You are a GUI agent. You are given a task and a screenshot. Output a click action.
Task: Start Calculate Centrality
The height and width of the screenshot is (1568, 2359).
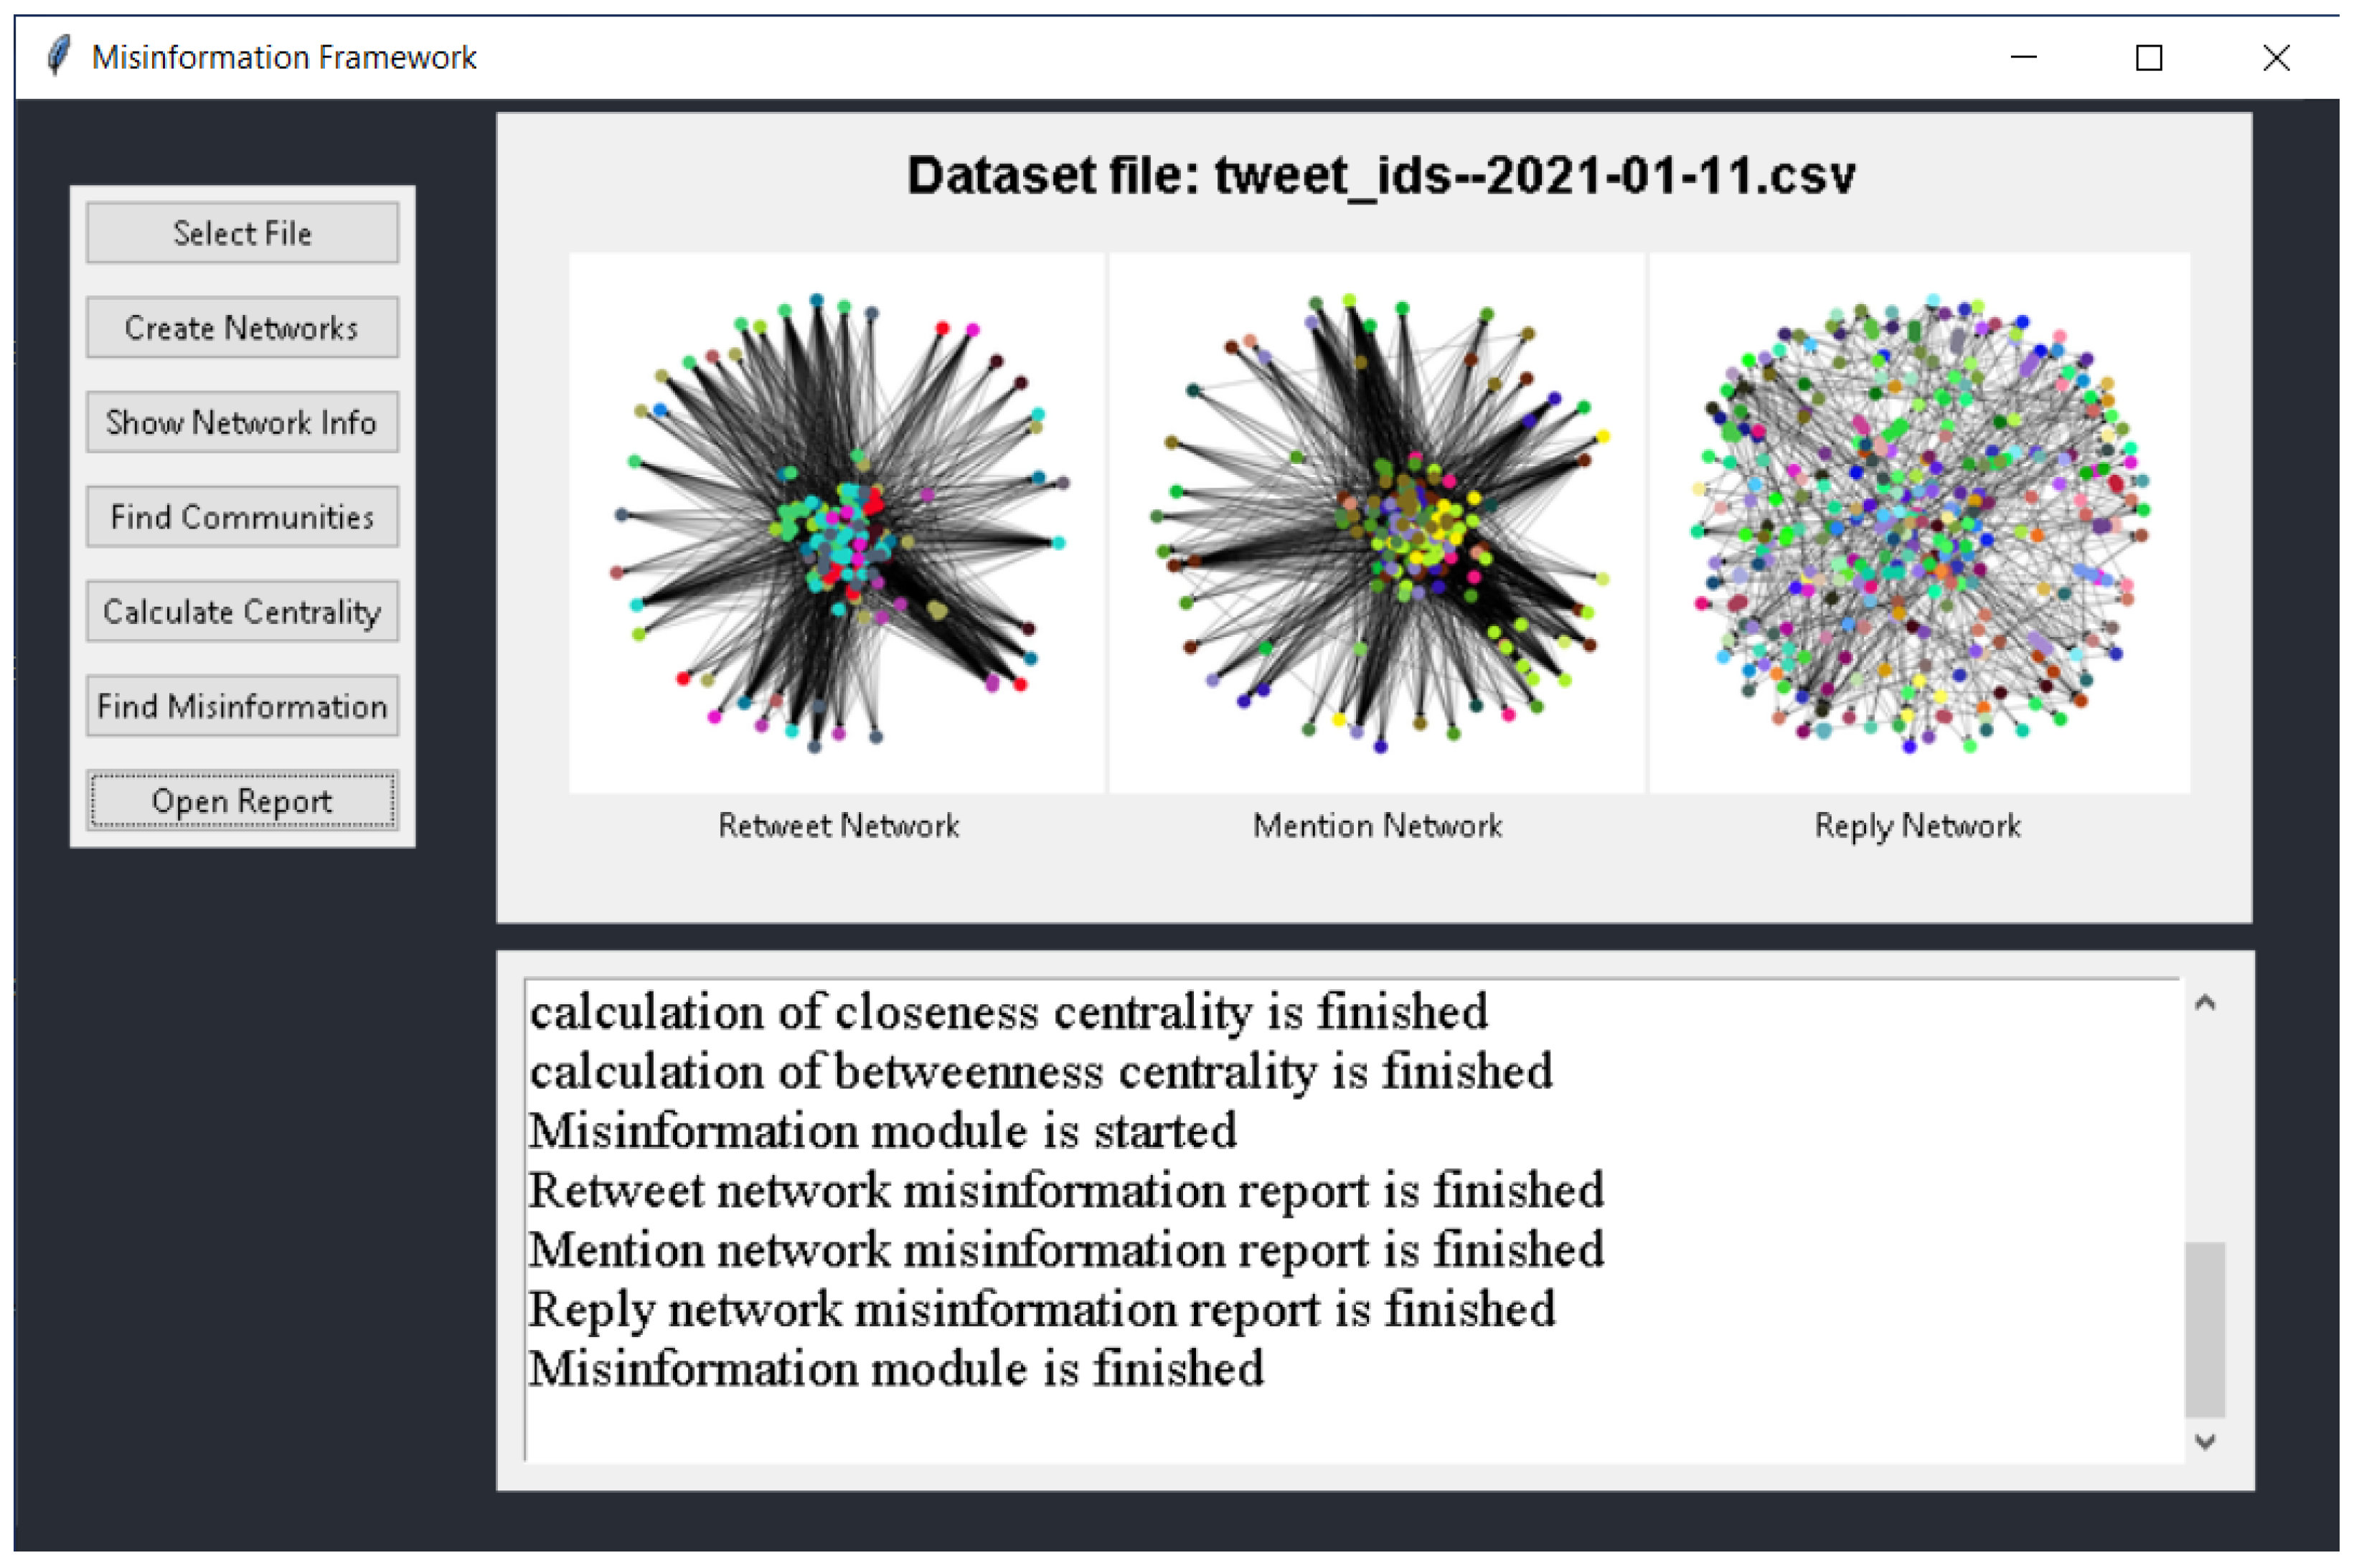click(242, 611)
